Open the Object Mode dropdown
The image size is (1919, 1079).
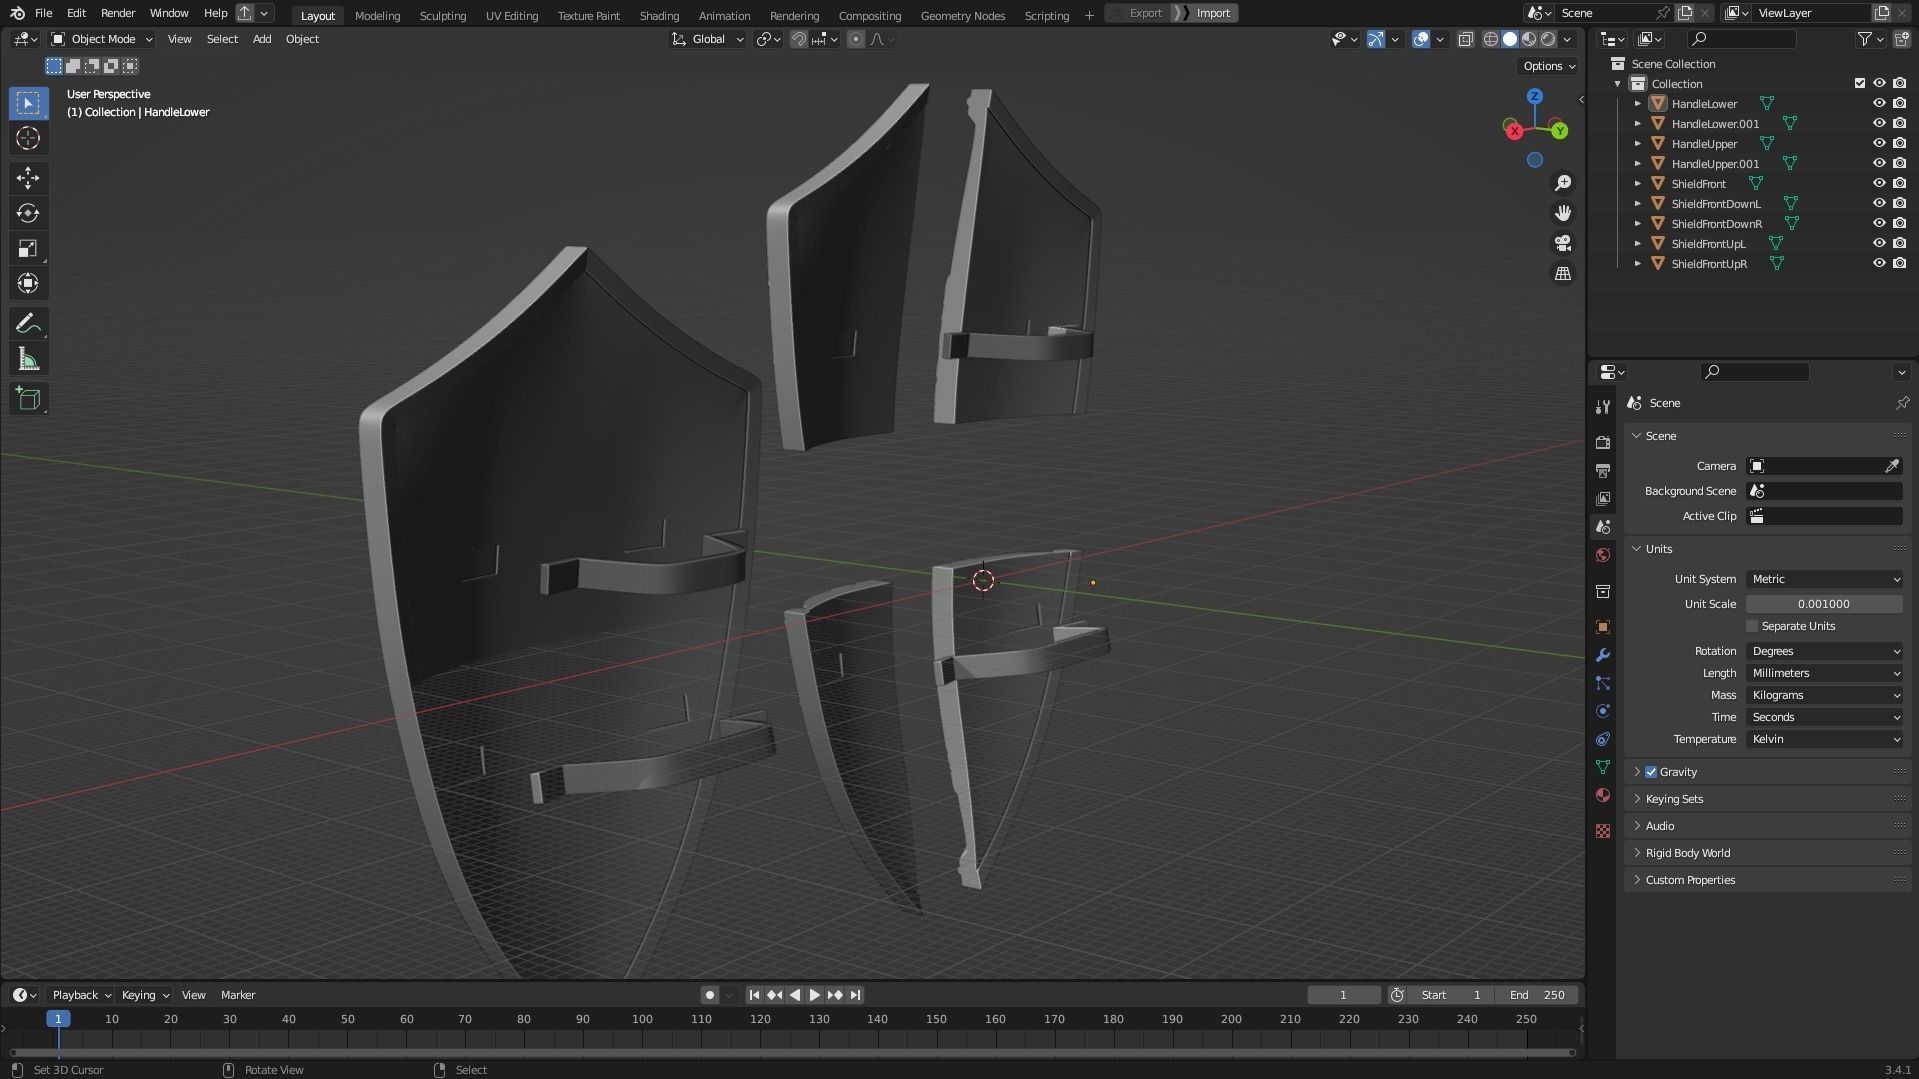(102, 39)
